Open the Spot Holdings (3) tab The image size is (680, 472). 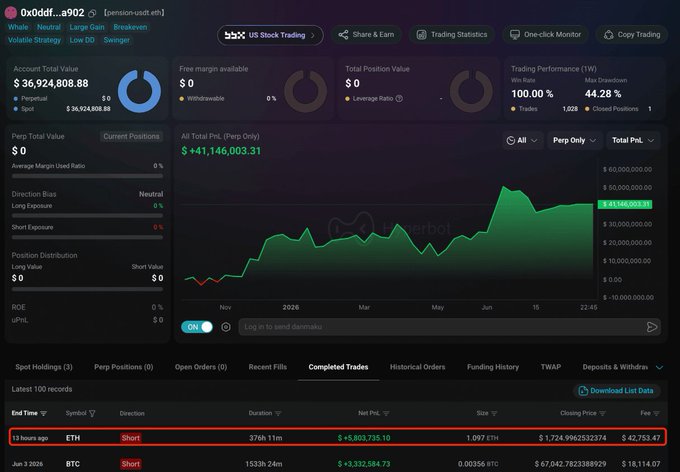(44, 367)
